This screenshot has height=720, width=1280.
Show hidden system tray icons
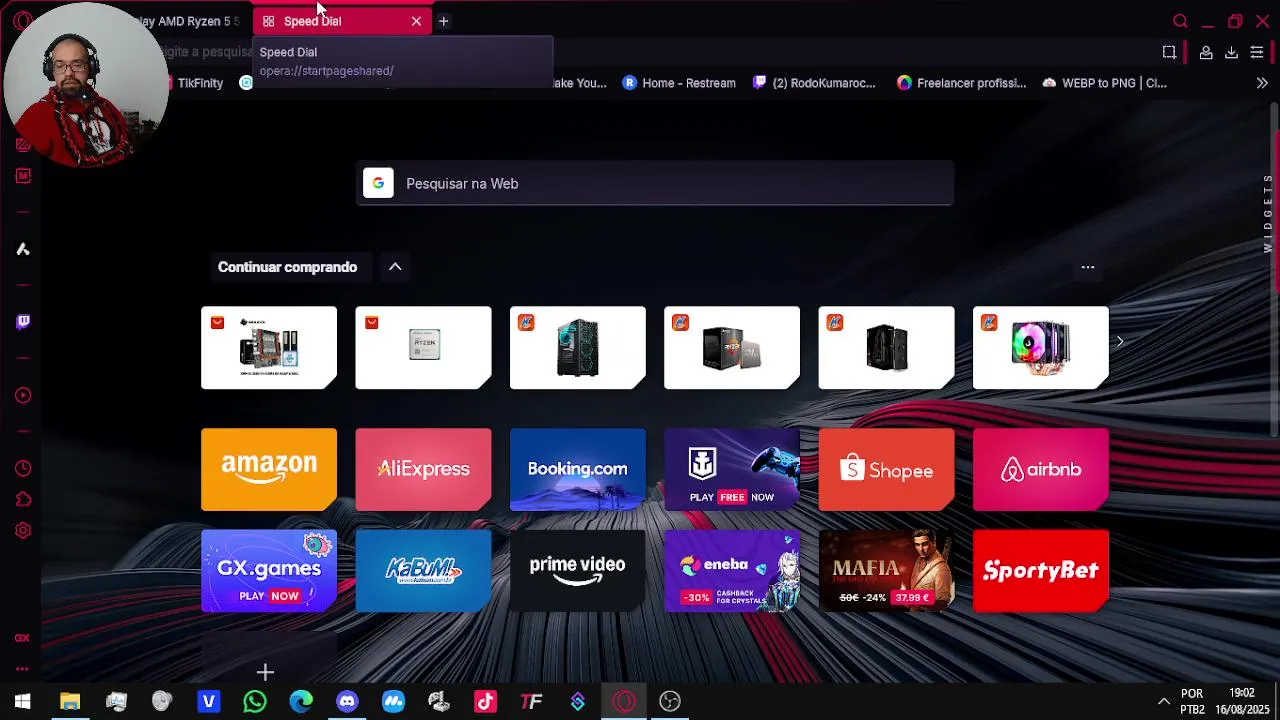1163,701
